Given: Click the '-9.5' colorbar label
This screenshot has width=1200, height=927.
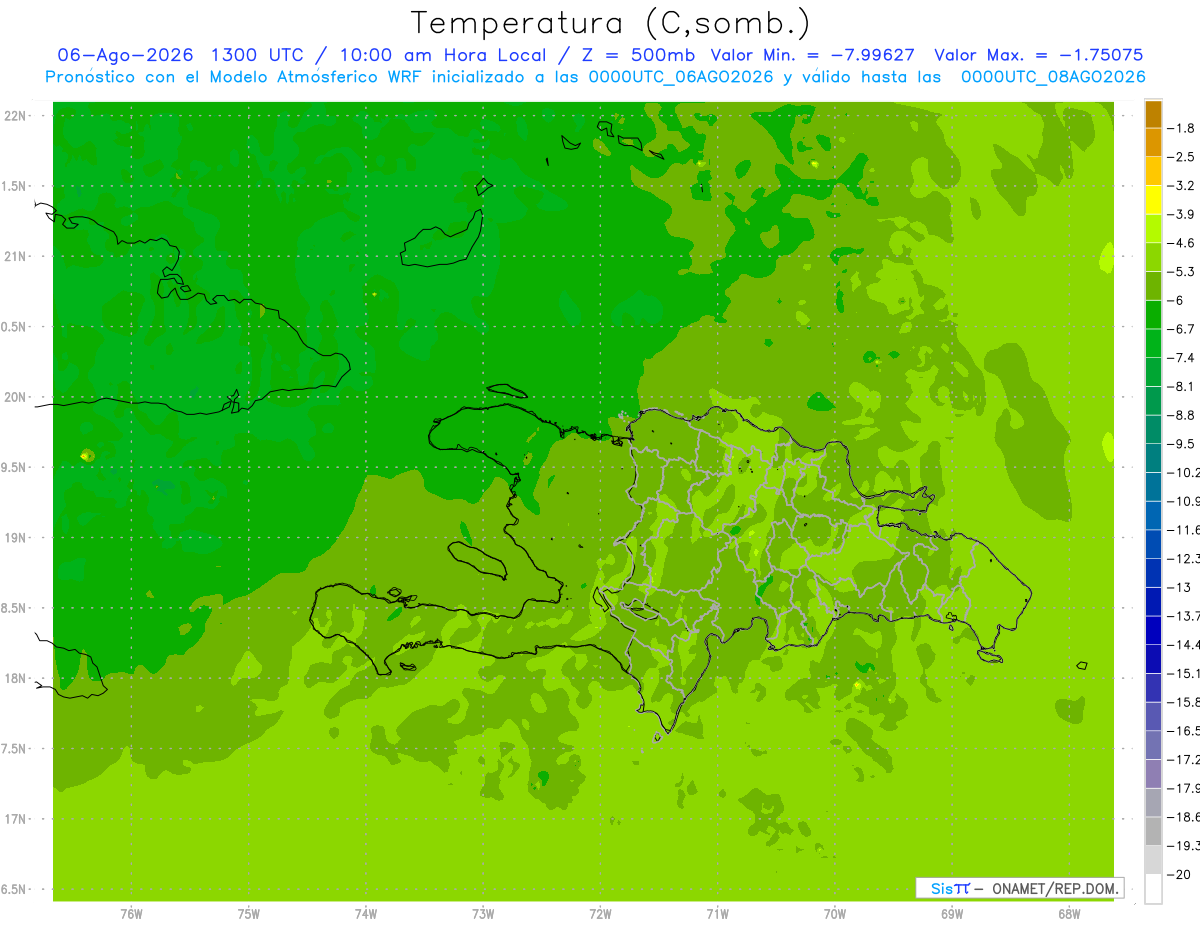Looking at the screenshot, I should [1182, 444].
